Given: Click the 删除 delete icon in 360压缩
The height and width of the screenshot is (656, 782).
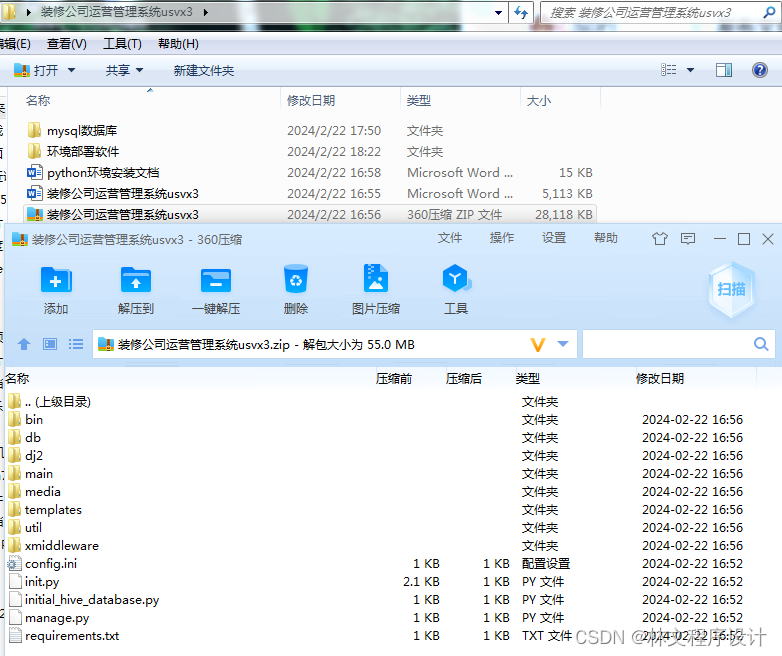Looking at the screenshot, I should 296,279.
